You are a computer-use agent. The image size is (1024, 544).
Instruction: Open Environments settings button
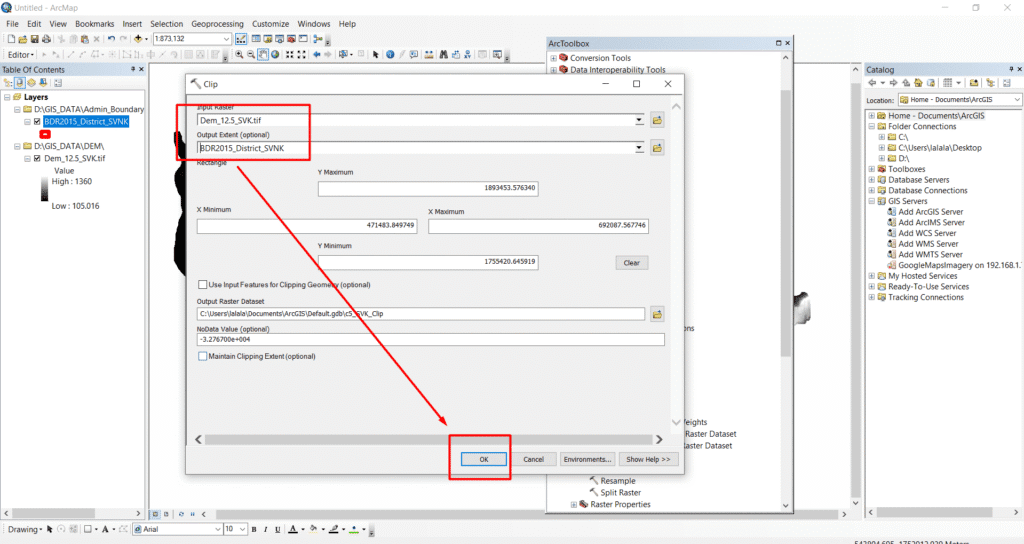(587, 459)
